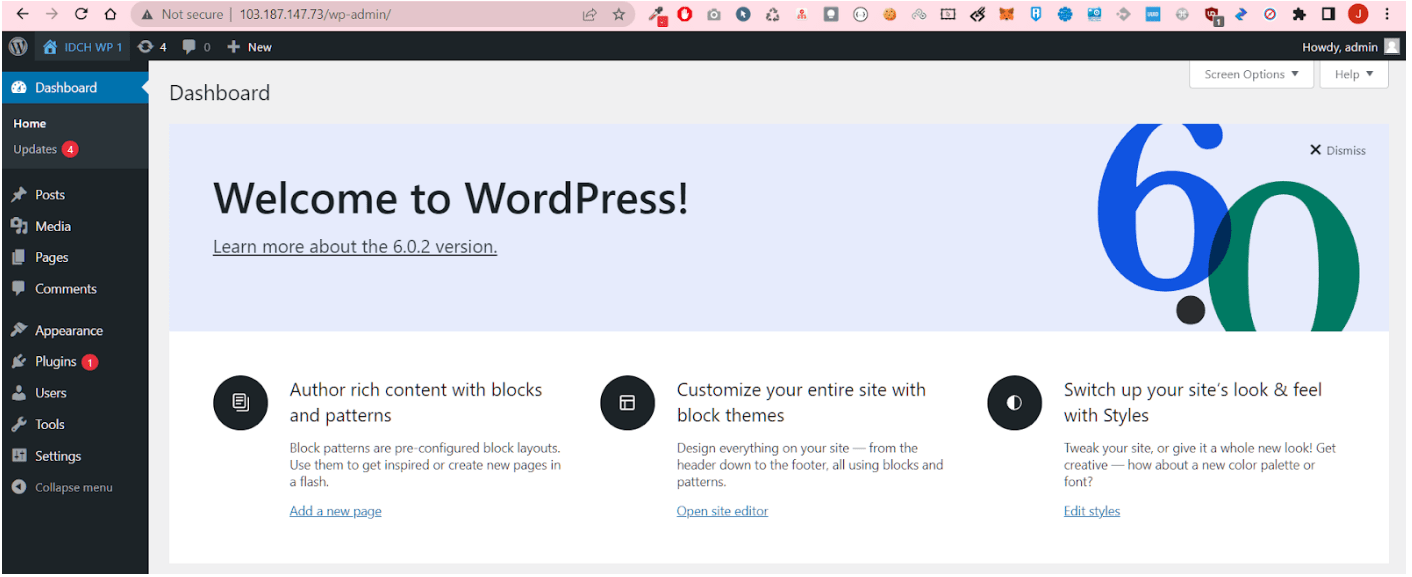Click the Posts pushpin icon in sidebar
The height and width of the screenshot is (577, 1412).
tap(19, 195)
